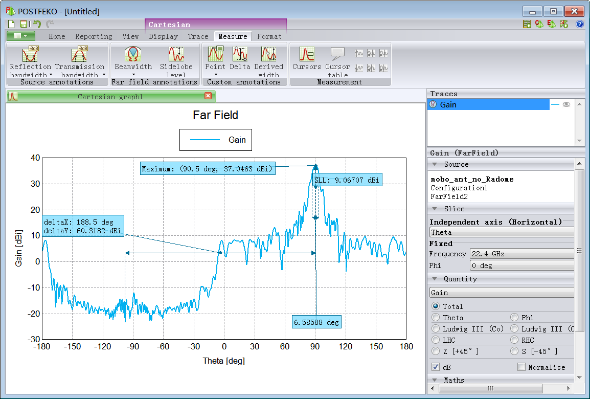The width and height of the screenshot is (590, 399).
Task: Switch to the Trace ribbon tab
Action: pos(198,37)
